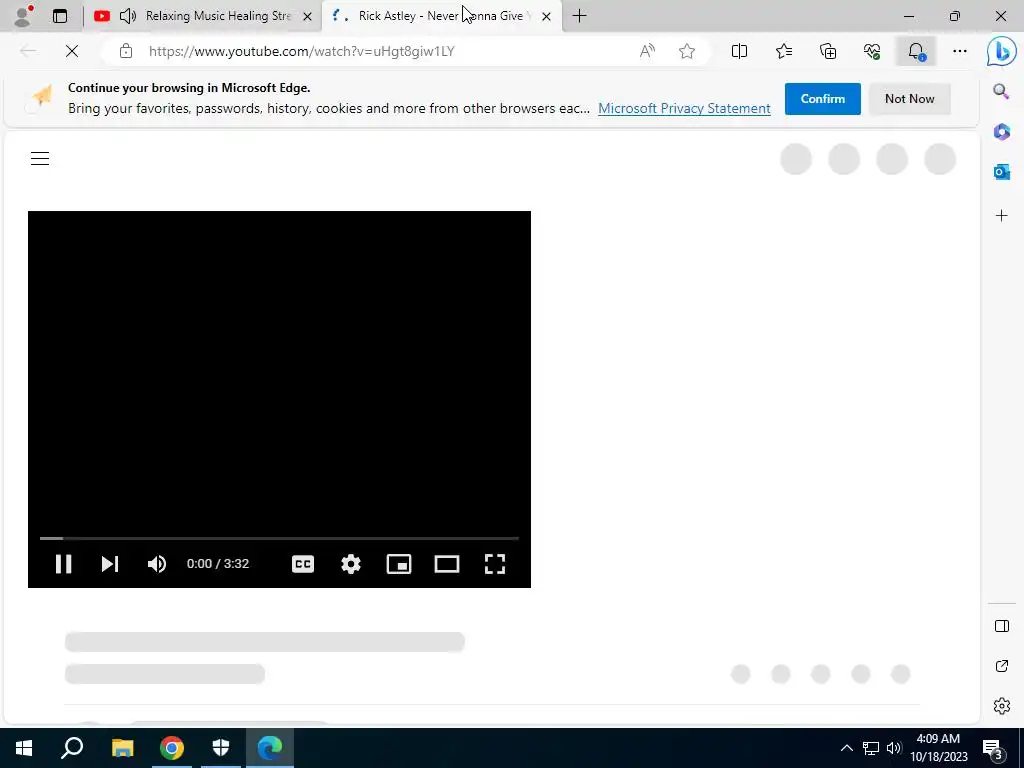
Task: Open Windows Start menu
Action: [24, 748]
